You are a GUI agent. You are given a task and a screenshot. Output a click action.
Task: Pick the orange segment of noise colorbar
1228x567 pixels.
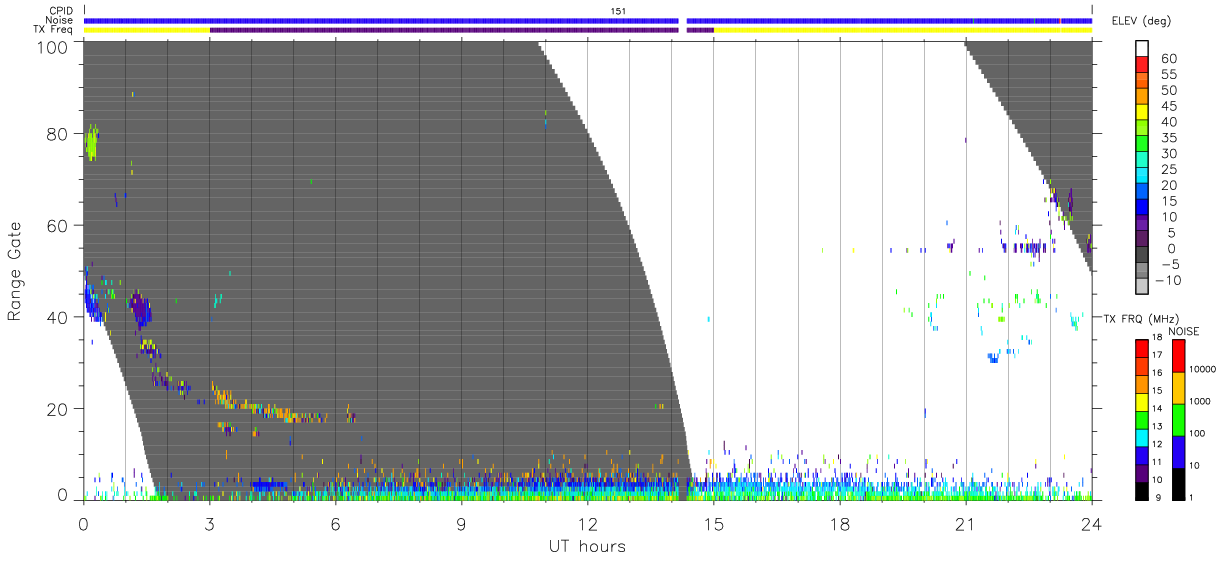[1179, 388]
